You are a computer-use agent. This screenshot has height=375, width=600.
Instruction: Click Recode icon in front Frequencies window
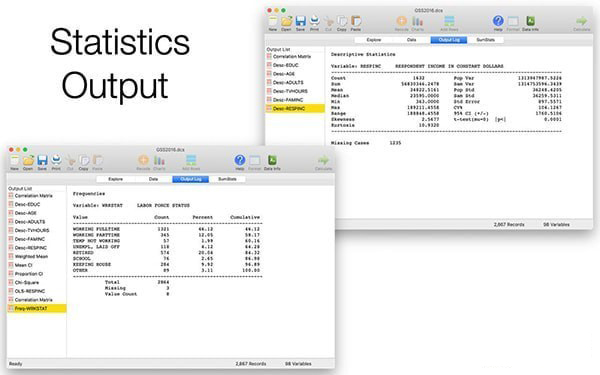[143, 160]
